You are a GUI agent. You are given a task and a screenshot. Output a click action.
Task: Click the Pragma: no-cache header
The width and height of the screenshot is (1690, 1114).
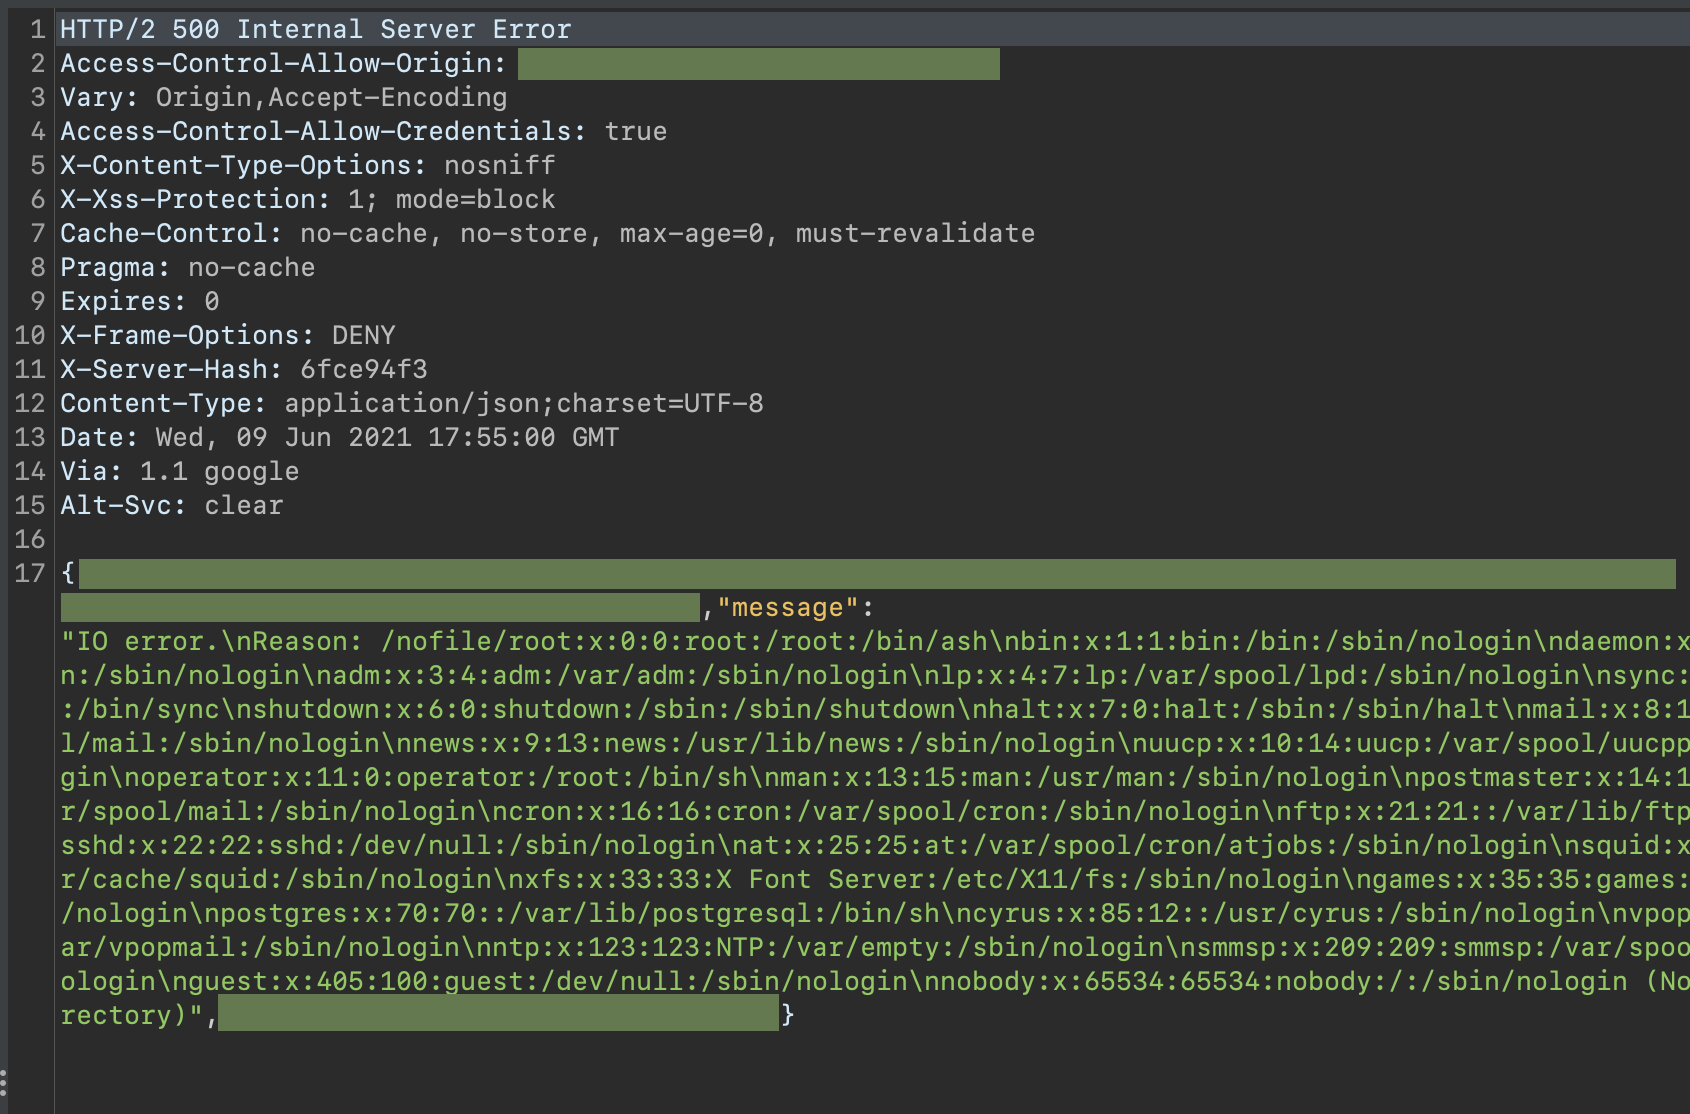(x=186, y=267)
